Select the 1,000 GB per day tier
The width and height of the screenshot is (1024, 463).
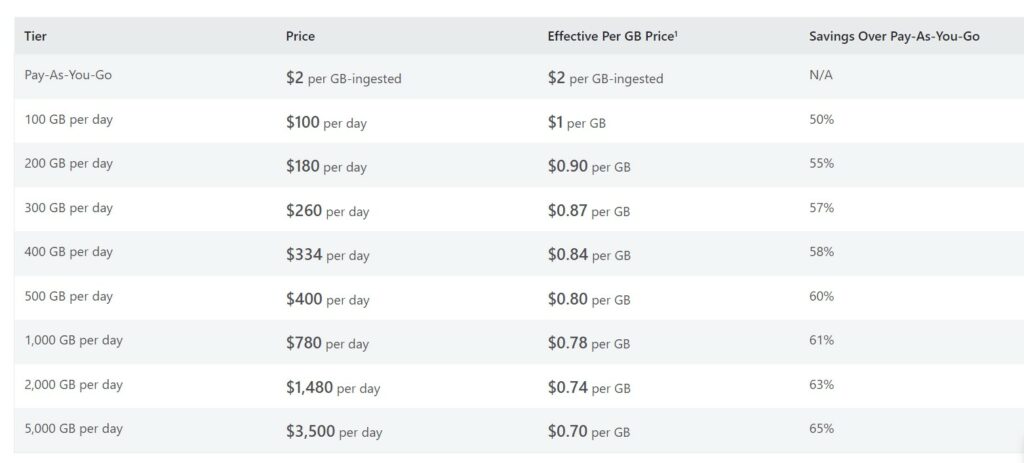73,340
